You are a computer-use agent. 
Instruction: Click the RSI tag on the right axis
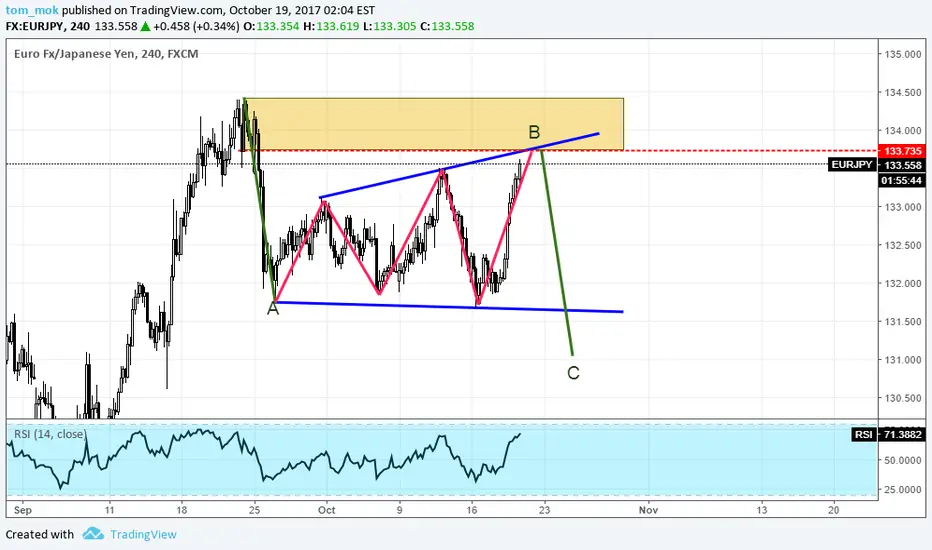pos(863,435)
